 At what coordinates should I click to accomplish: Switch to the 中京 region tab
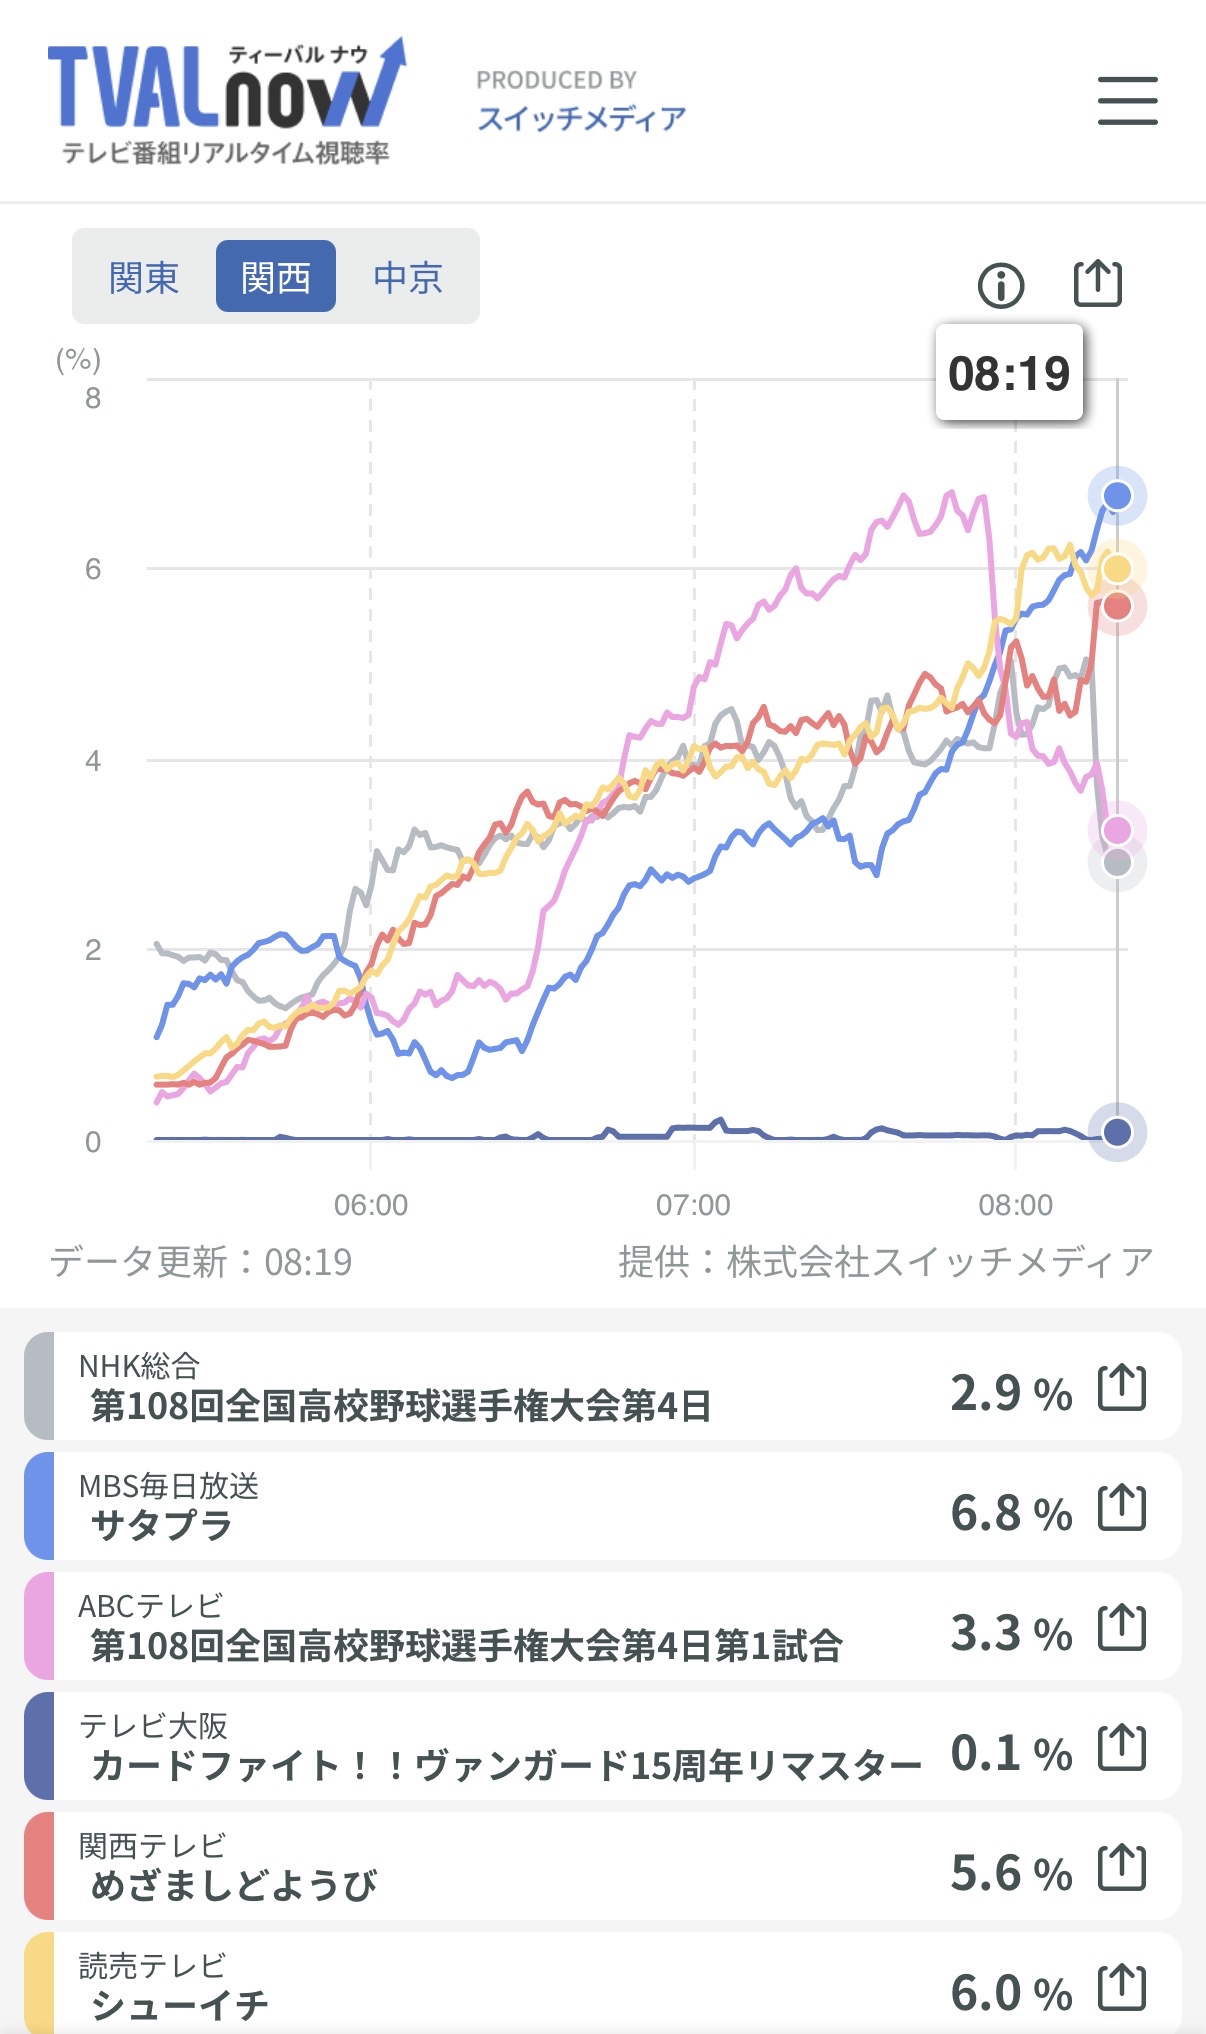(408, 277)
